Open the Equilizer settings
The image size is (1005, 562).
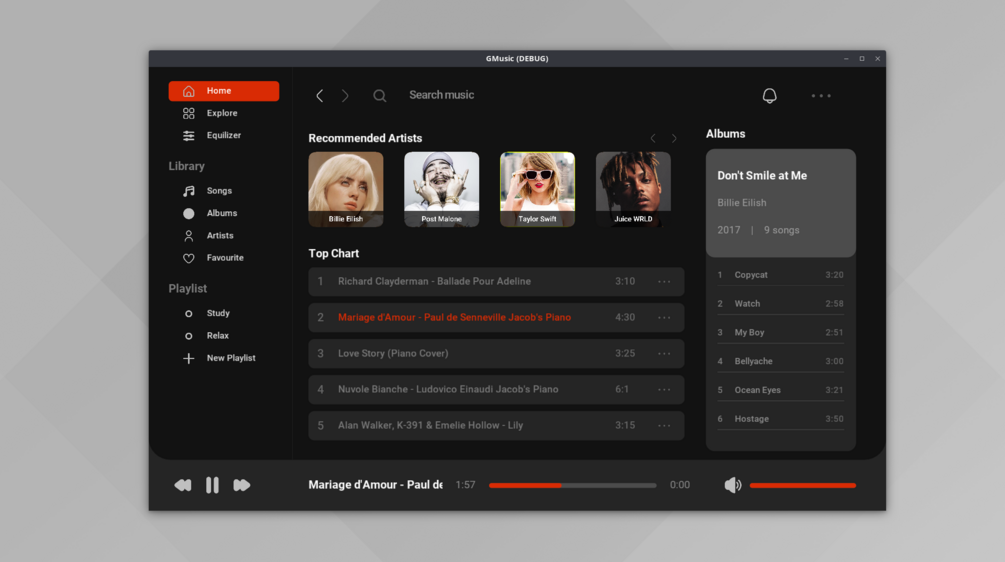[224, 135]
